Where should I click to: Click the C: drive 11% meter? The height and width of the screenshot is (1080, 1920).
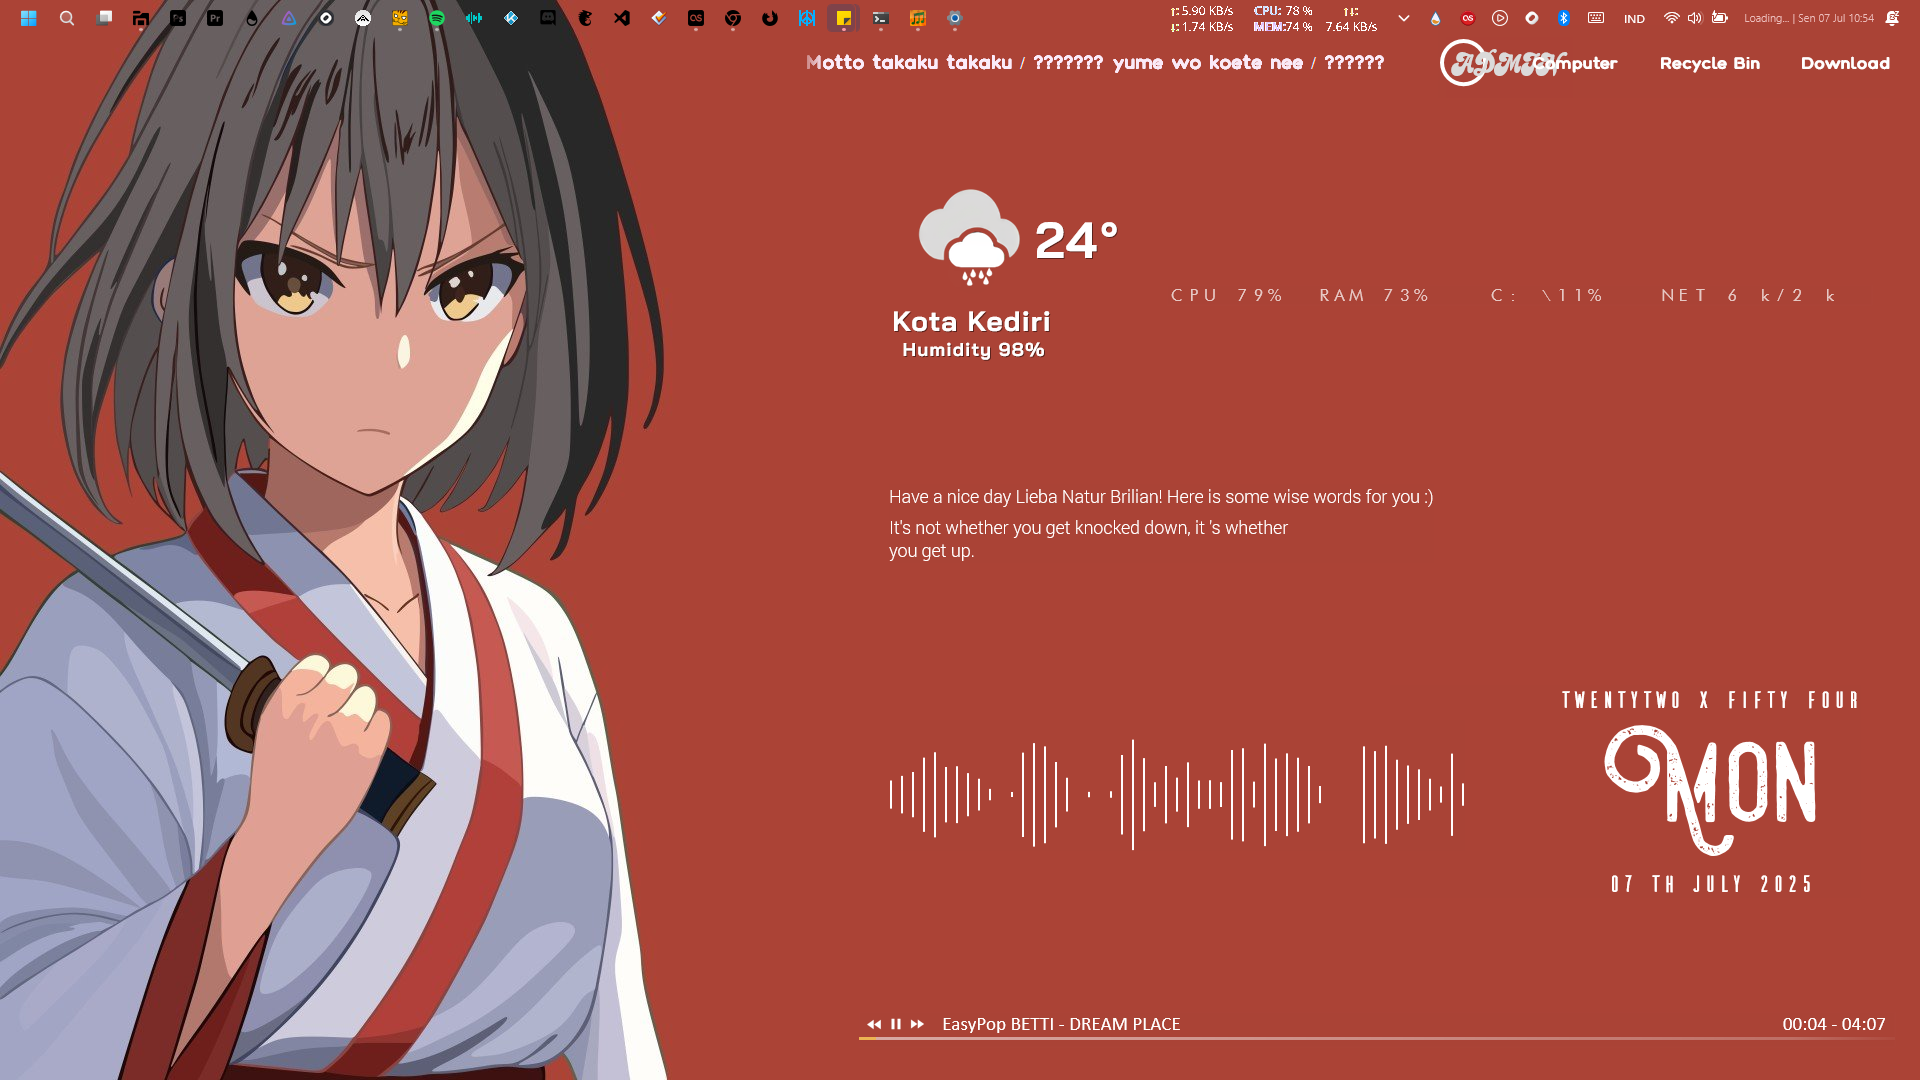point(1547,295)
